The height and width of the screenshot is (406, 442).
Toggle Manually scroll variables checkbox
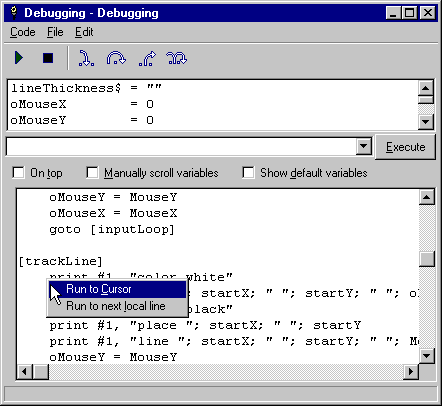pyautogui.click(x=92, y=173)
